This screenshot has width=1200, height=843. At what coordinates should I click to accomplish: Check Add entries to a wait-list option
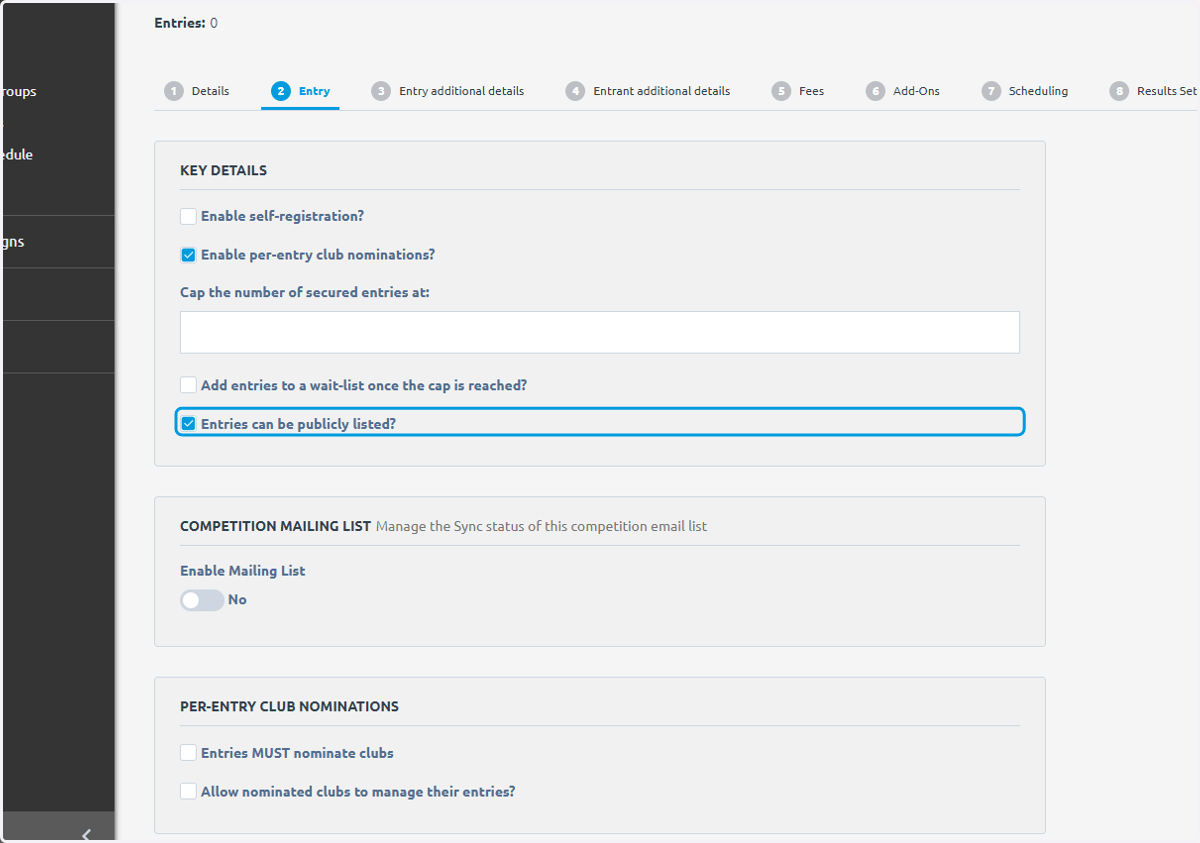point(188,385)
